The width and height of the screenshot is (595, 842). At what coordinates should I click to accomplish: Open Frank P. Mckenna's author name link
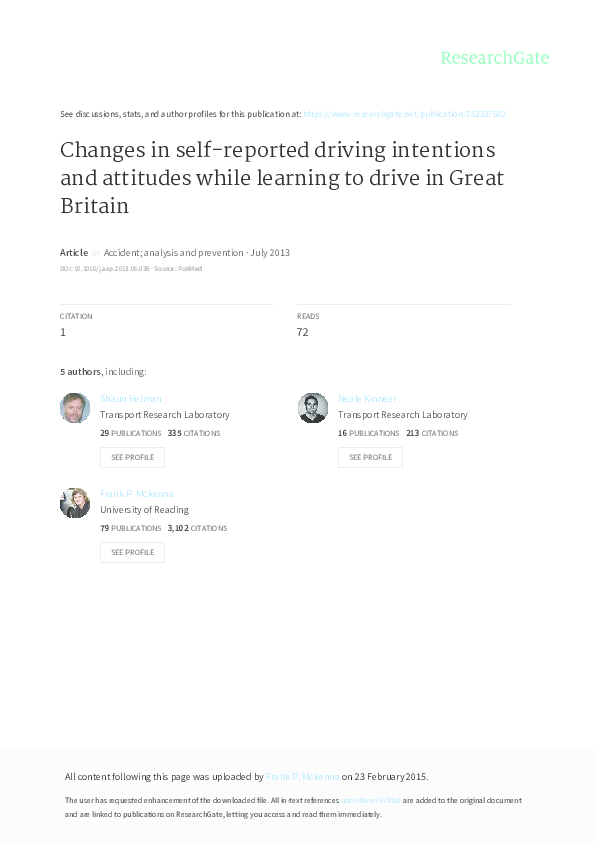click(x=136, y=493)
